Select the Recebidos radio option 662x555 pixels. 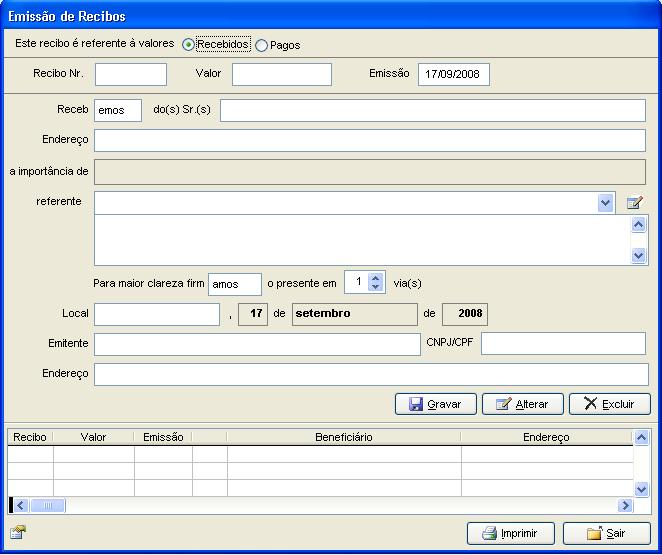coord(188,44)
